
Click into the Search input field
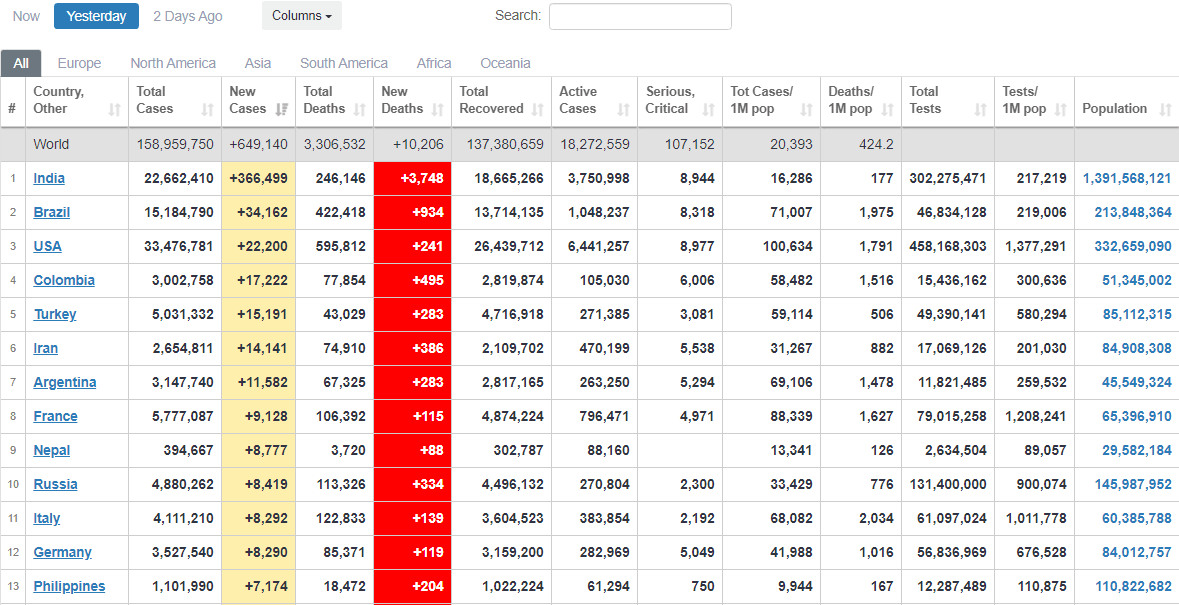pyautogui.click(x=640, y=16)
